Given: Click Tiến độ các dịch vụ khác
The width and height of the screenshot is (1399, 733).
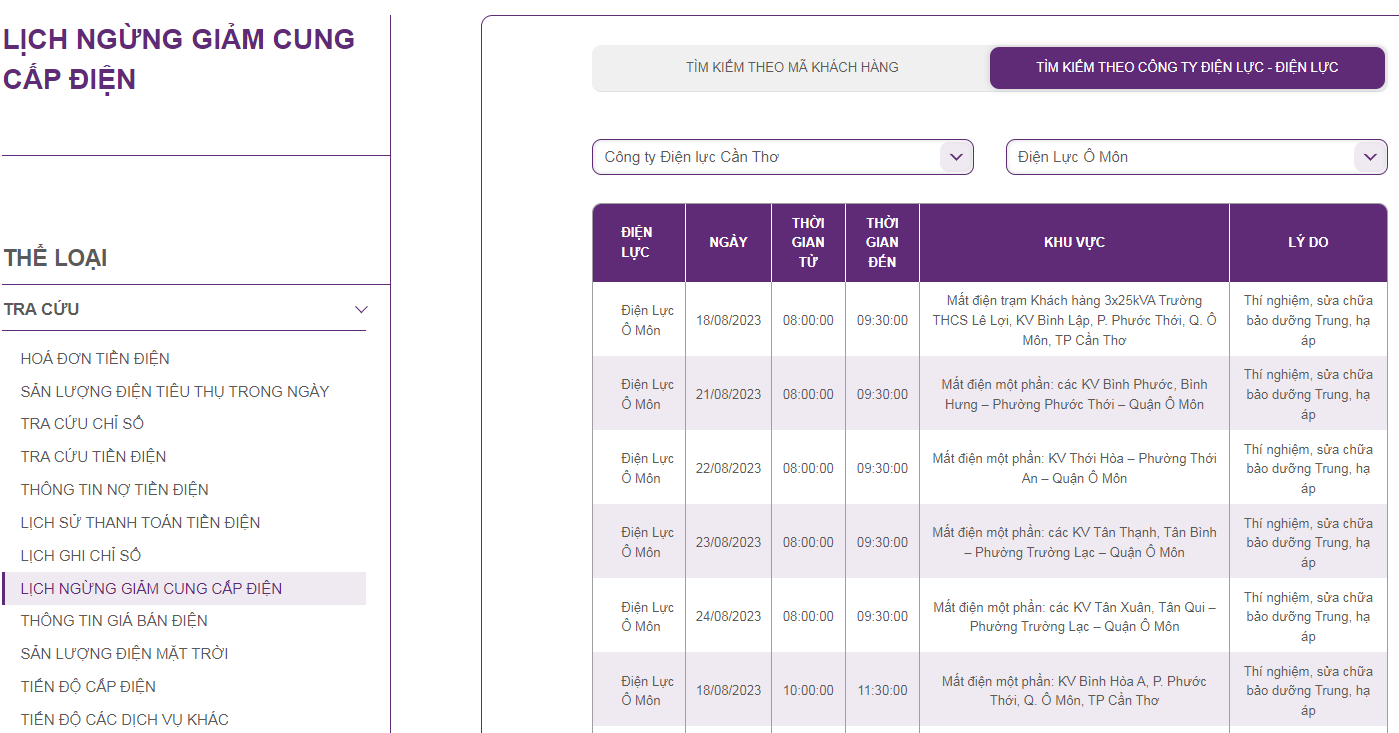Looking at the screenshot, I should (x=124, y=720).
